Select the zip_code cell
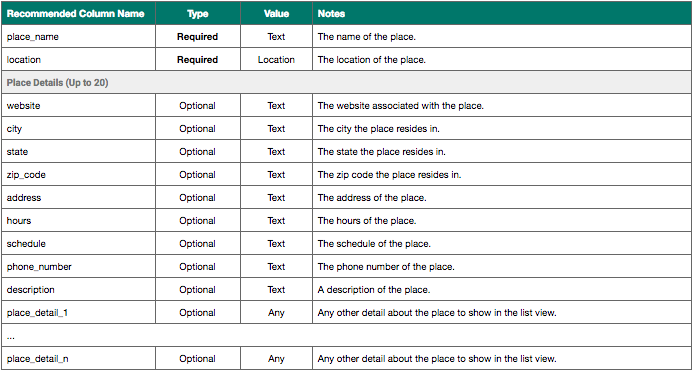The width and height of the screenshot is (693, 372). pyautogui.click(x=78, y=175)
